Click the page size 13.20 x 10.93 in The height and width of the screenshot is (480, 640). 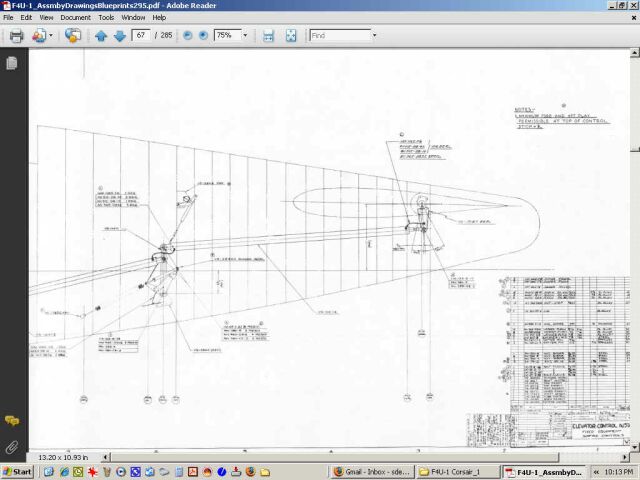(63, 458)
